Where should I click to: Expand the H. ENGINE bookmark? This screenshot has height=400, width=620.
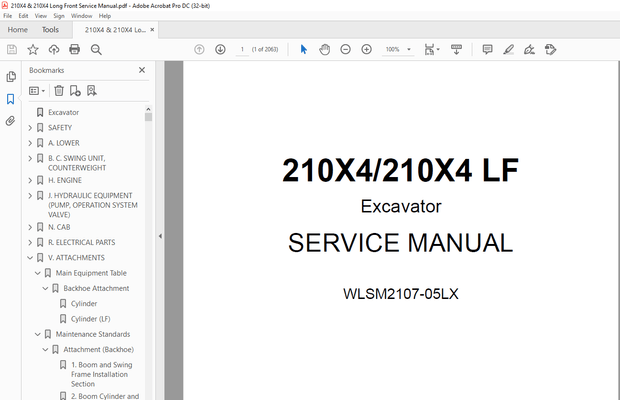[x=30, y=181]
